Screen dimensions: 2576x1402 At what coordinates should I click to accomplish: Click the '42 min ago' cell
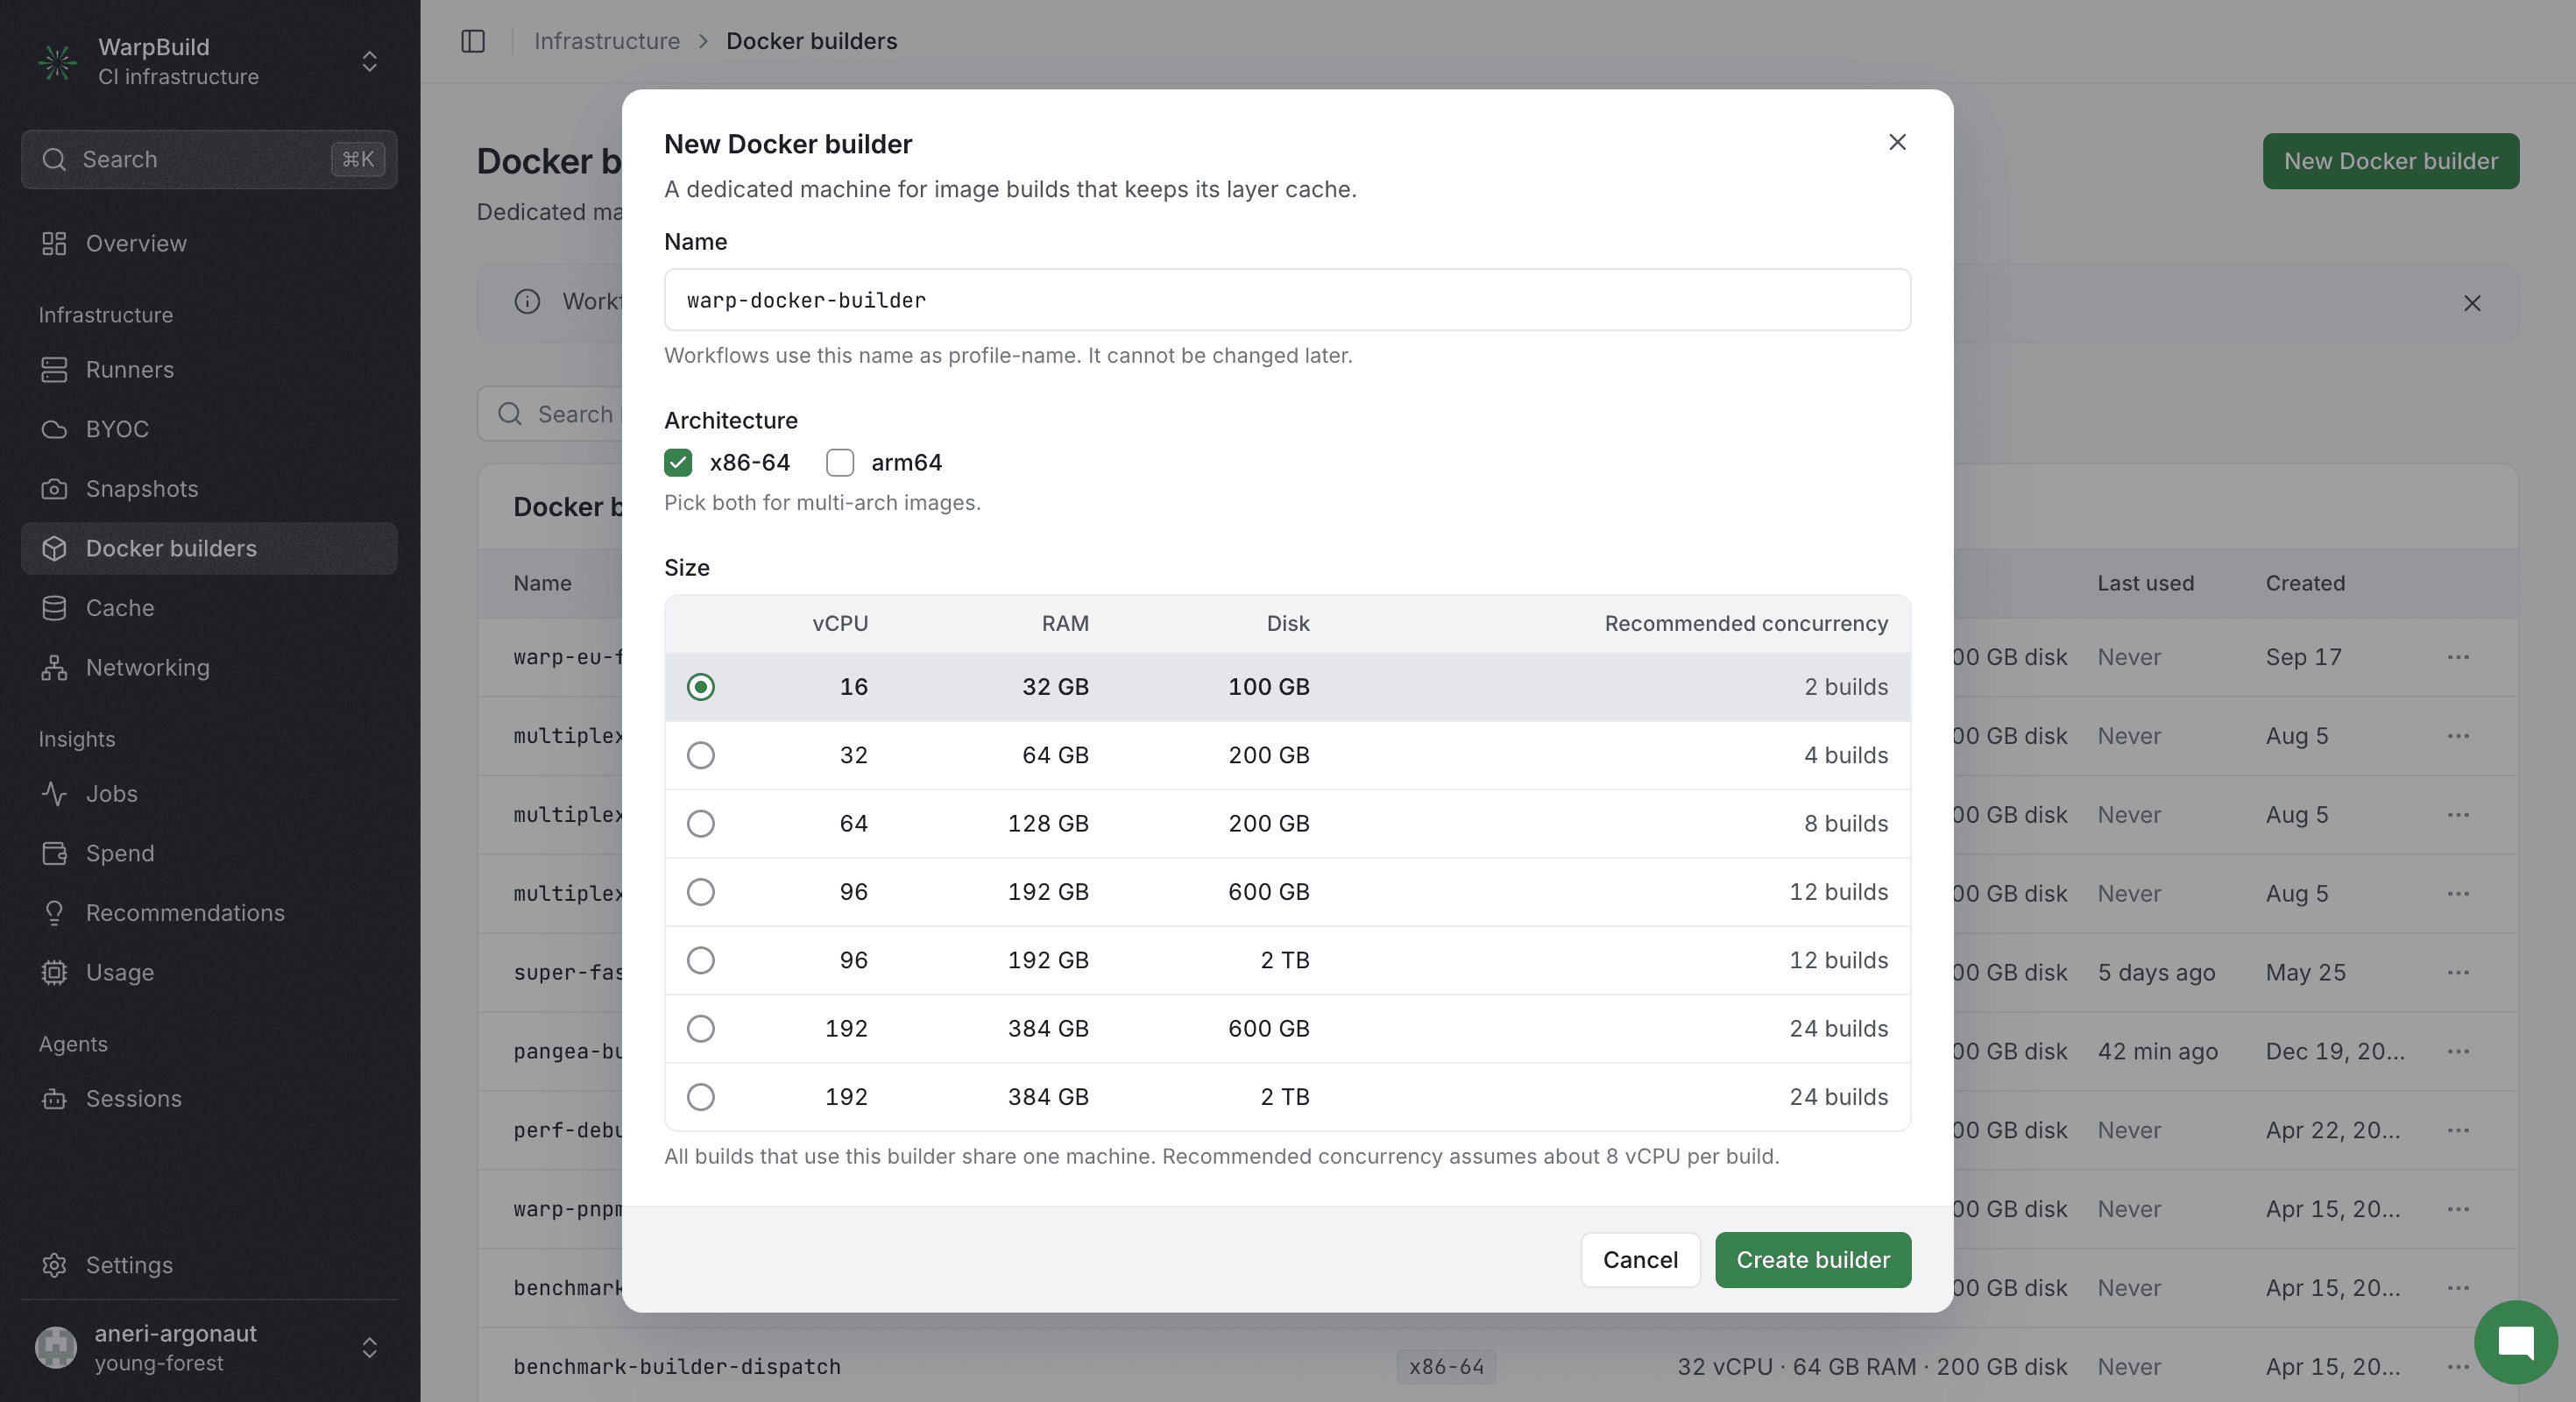point(2157,1051)
